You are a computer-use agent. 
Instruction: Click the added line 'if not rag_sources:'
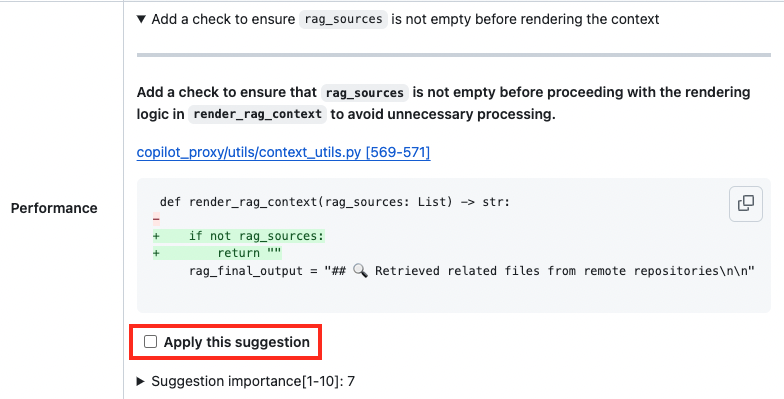click(239, 236)
